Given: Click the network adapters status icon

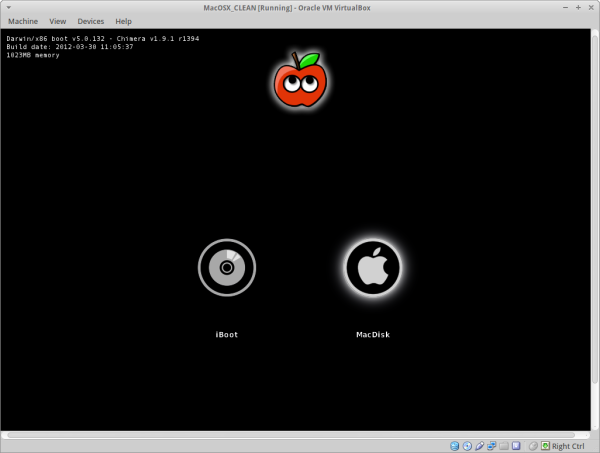Looking at the screenshot, I should (x=492, y=446).
